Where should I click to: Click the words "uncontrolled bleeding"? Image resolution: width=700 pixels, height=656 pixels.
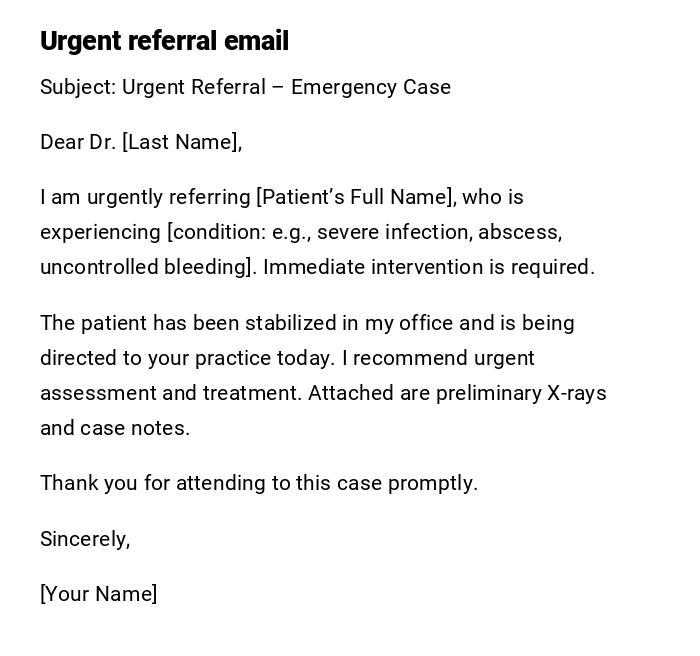coord(143,267)
